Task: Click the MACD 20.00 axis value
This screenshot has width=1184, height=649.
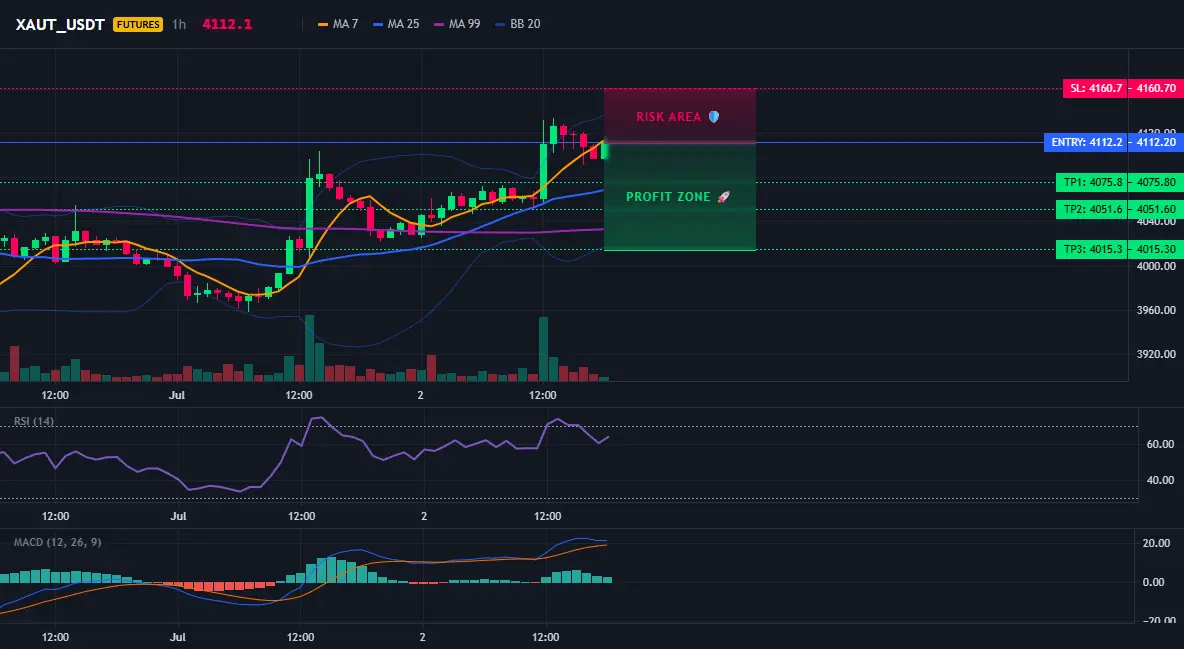Action: [1157, 543]
